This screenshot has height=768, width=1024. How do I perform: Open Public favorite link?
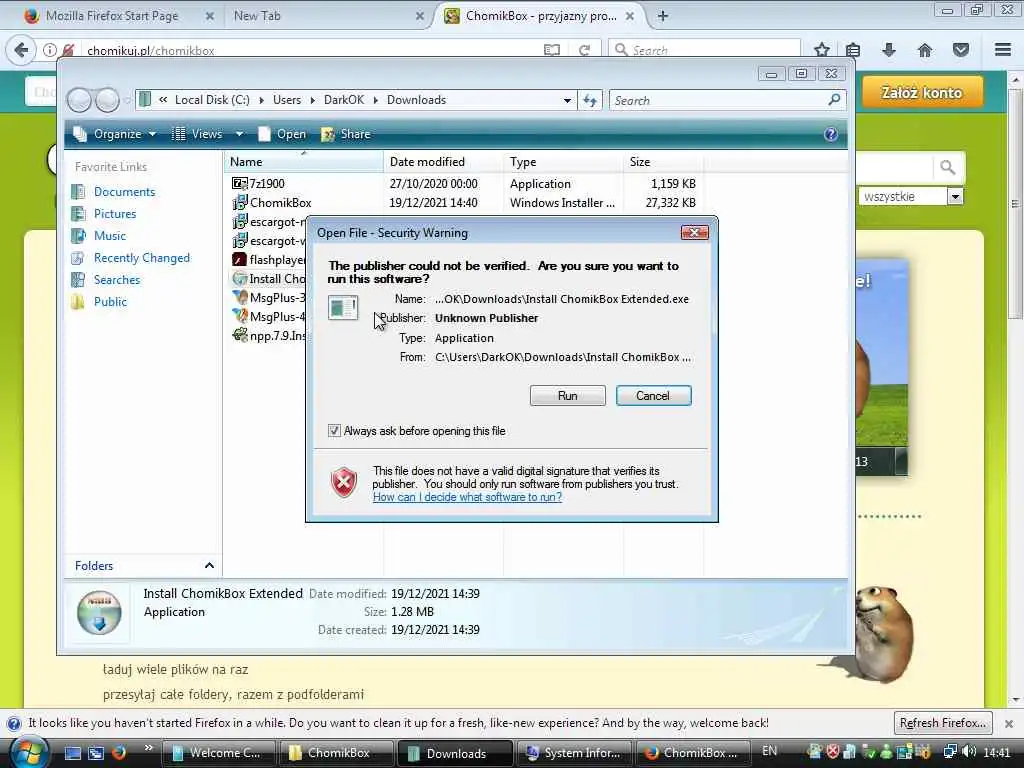[110, 302]
